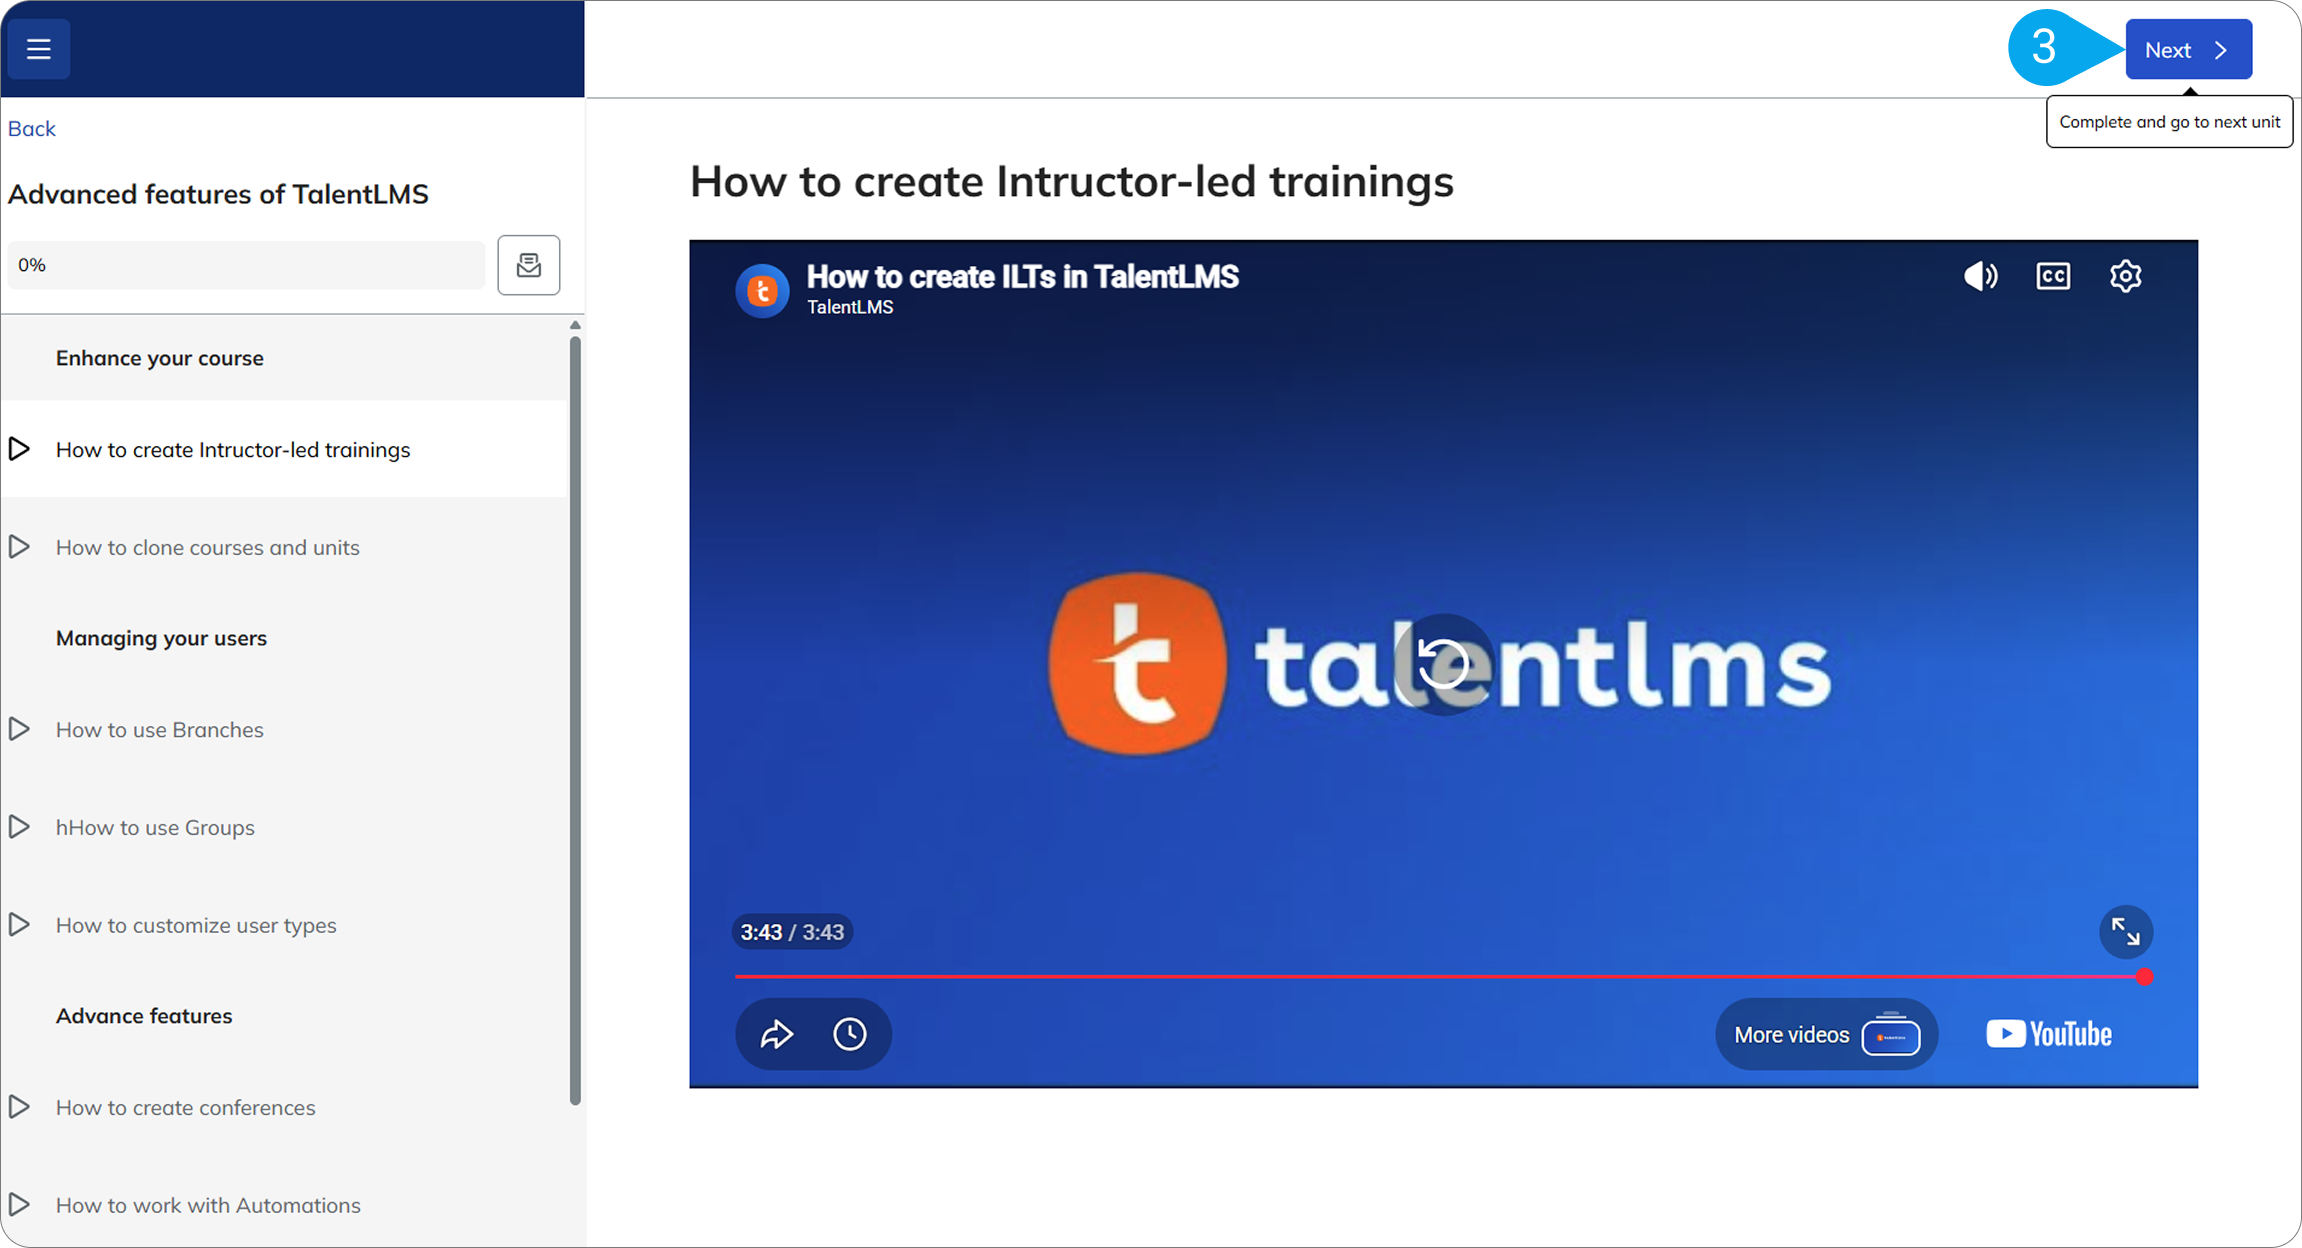2302x1248 pixels.
Task: Toggle closed captions CC icon
Action: 2053,276
